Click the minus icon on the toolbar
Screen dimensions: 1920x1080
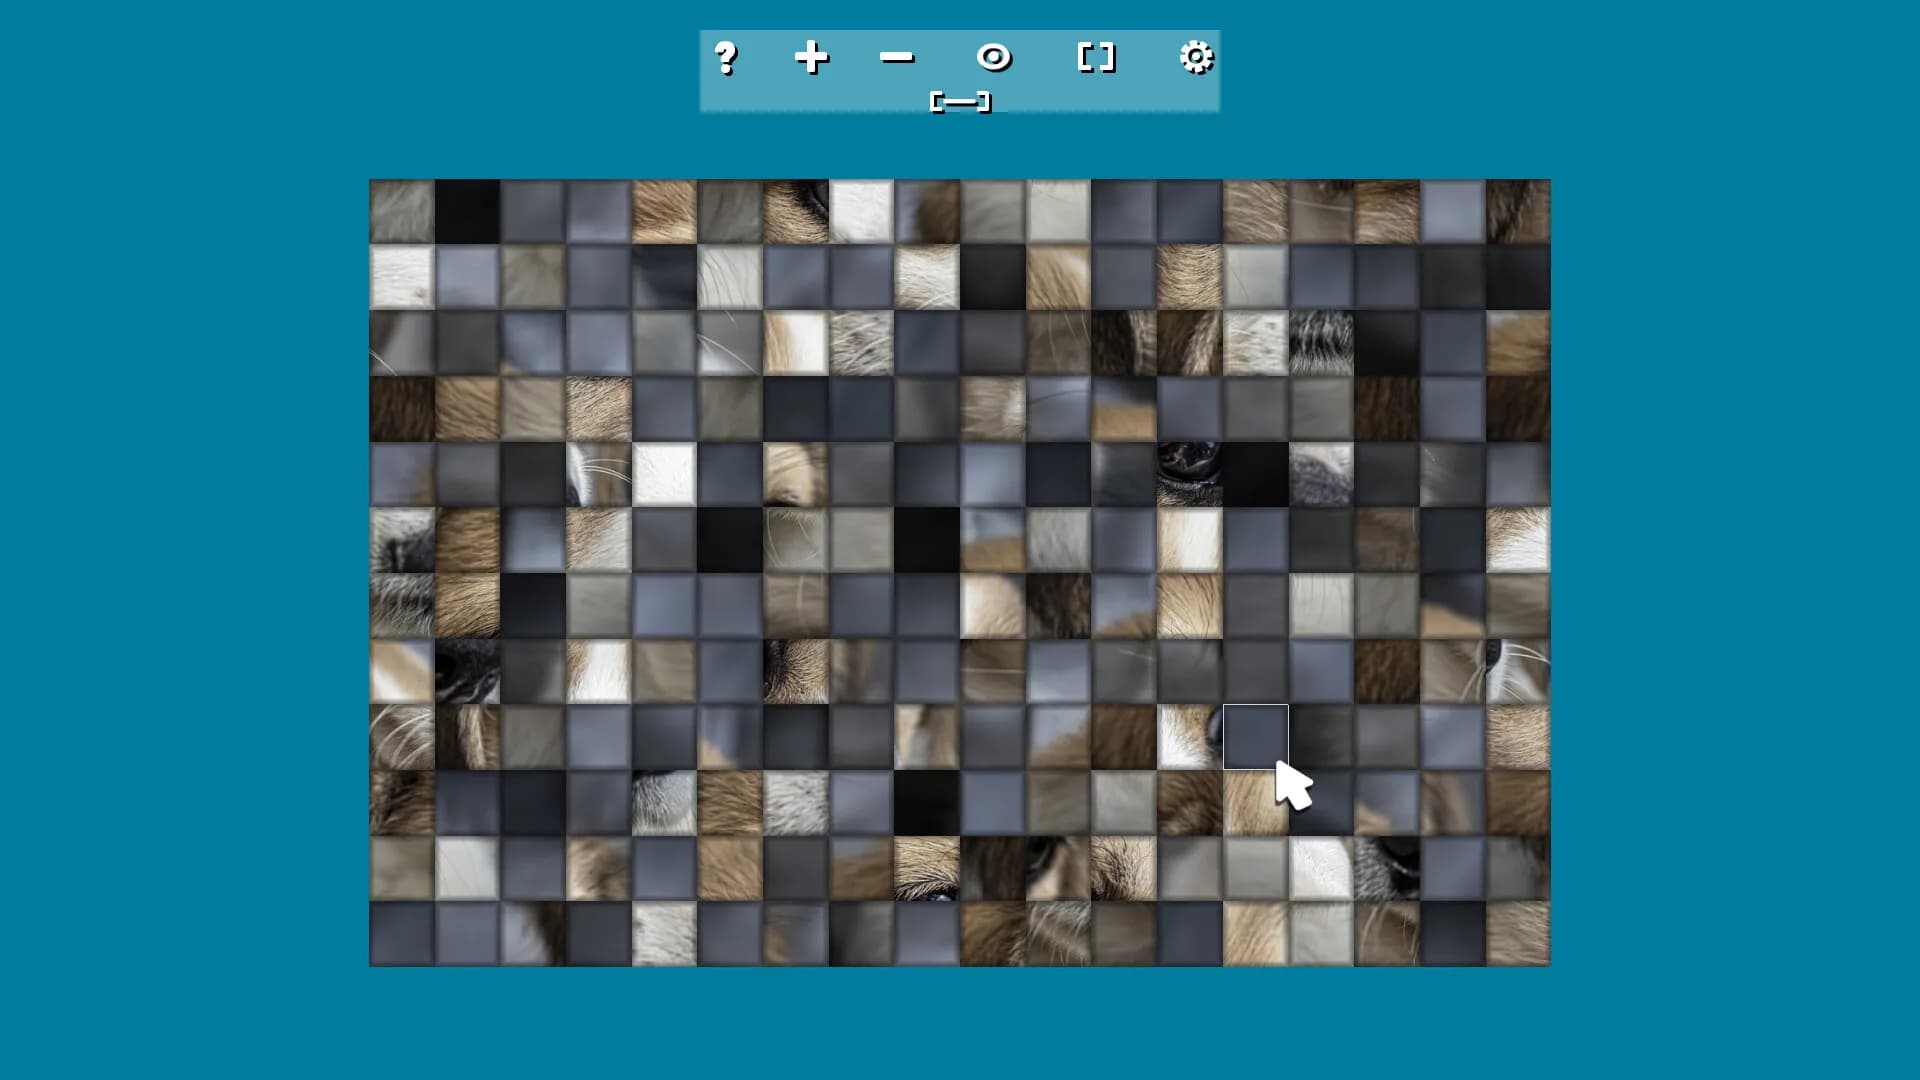897,58
